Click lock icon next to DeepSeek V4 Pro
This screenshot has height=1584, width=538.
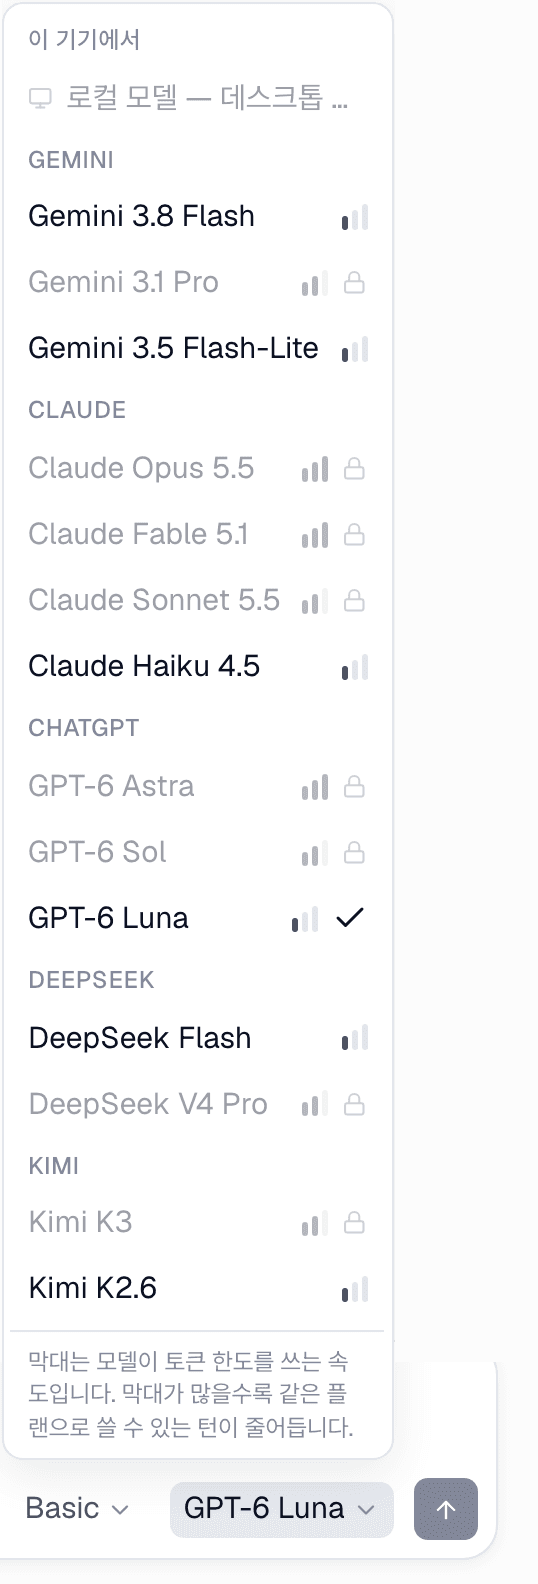(x=354, y=1105)
